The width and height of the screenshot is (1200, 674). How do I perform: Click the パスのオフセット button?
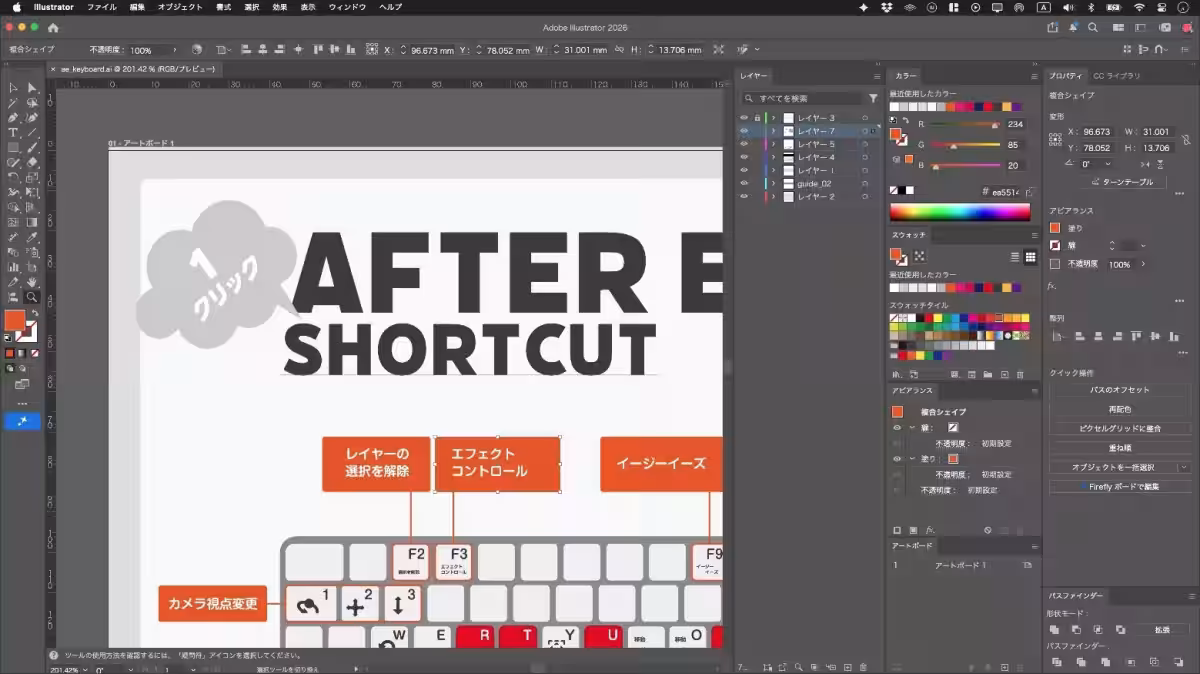coord(1120,390)
